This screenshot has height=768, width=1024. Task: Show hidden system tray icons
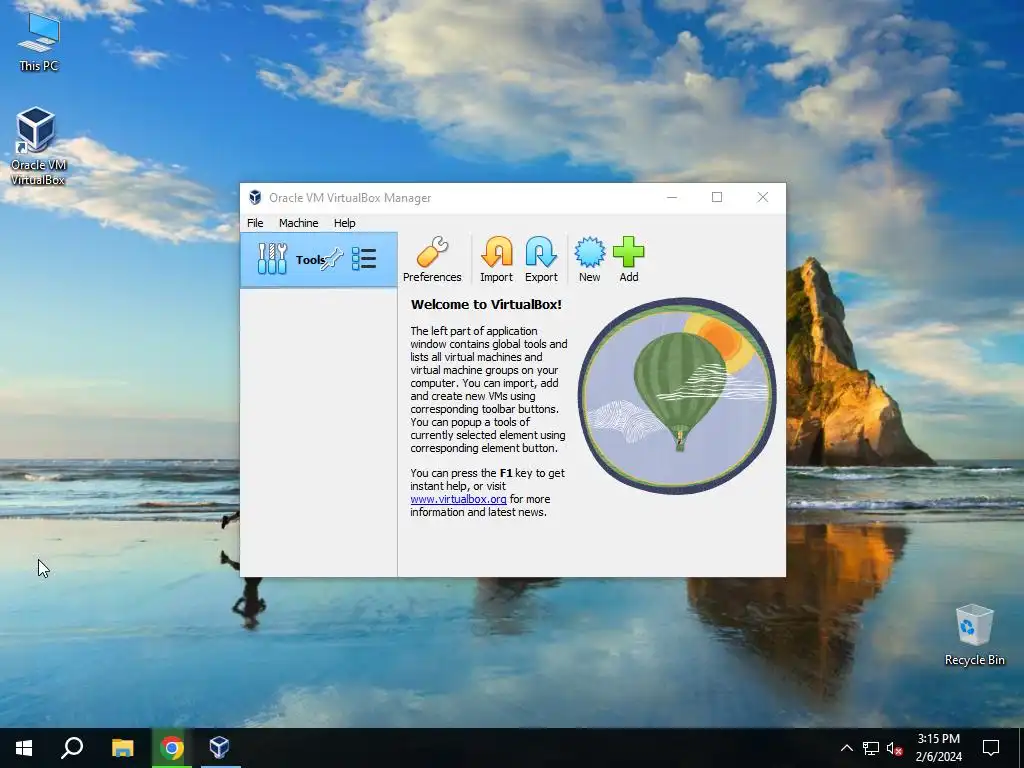point(846,748)
